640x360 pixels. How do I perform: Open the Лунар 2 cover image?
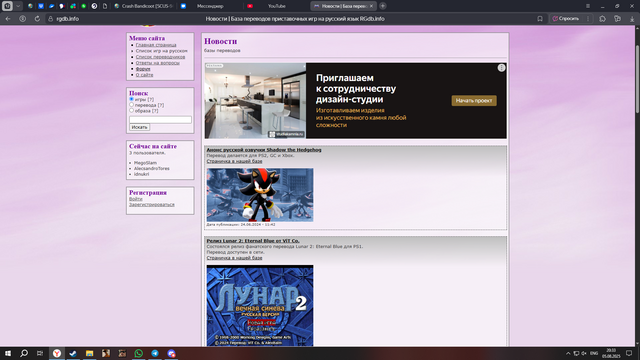coord(260,306)
